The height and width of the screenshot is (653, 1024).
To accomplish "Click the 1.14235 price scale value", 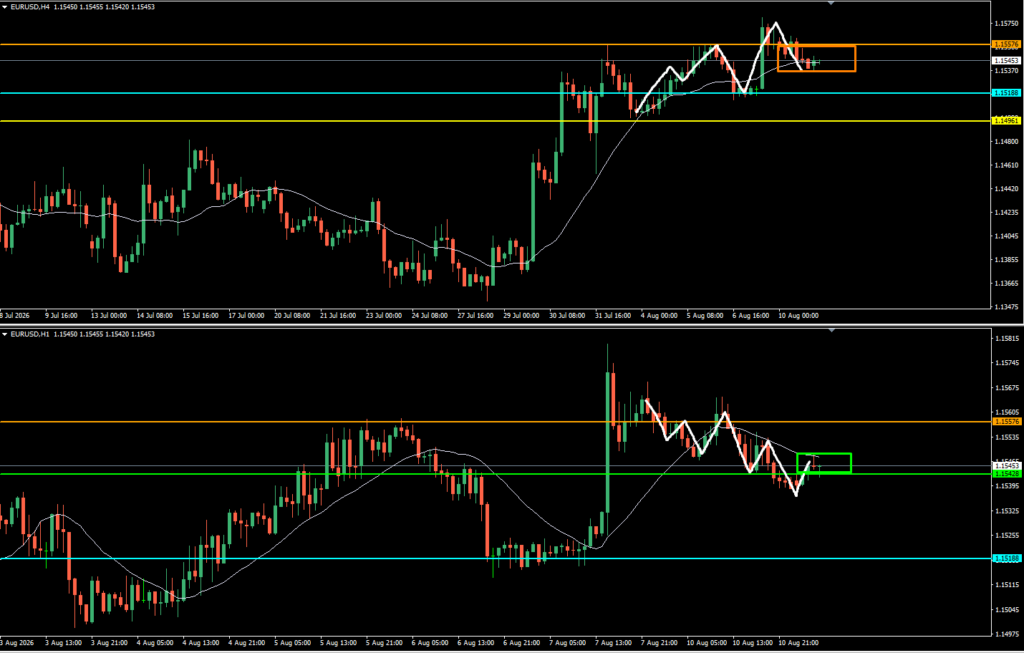I will (1006, 212).
